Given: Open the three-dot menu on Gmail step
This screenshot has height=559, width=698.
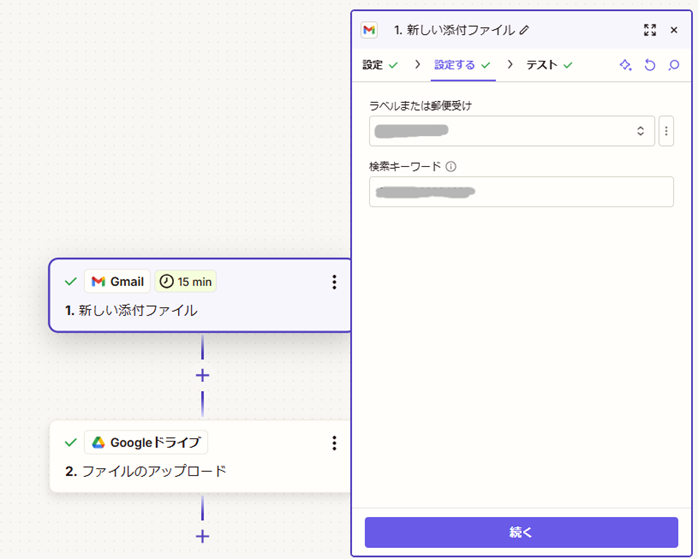Looking at the screenshot, I should [x=334, y=282].
